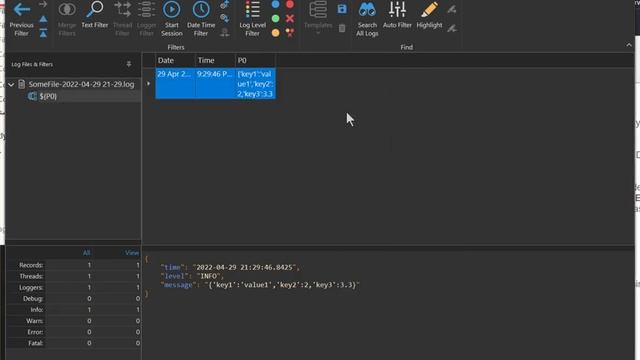The height and width of the screenshot is (360, 640).
Task: Click the All statistics column header
Action: [87, 253]
